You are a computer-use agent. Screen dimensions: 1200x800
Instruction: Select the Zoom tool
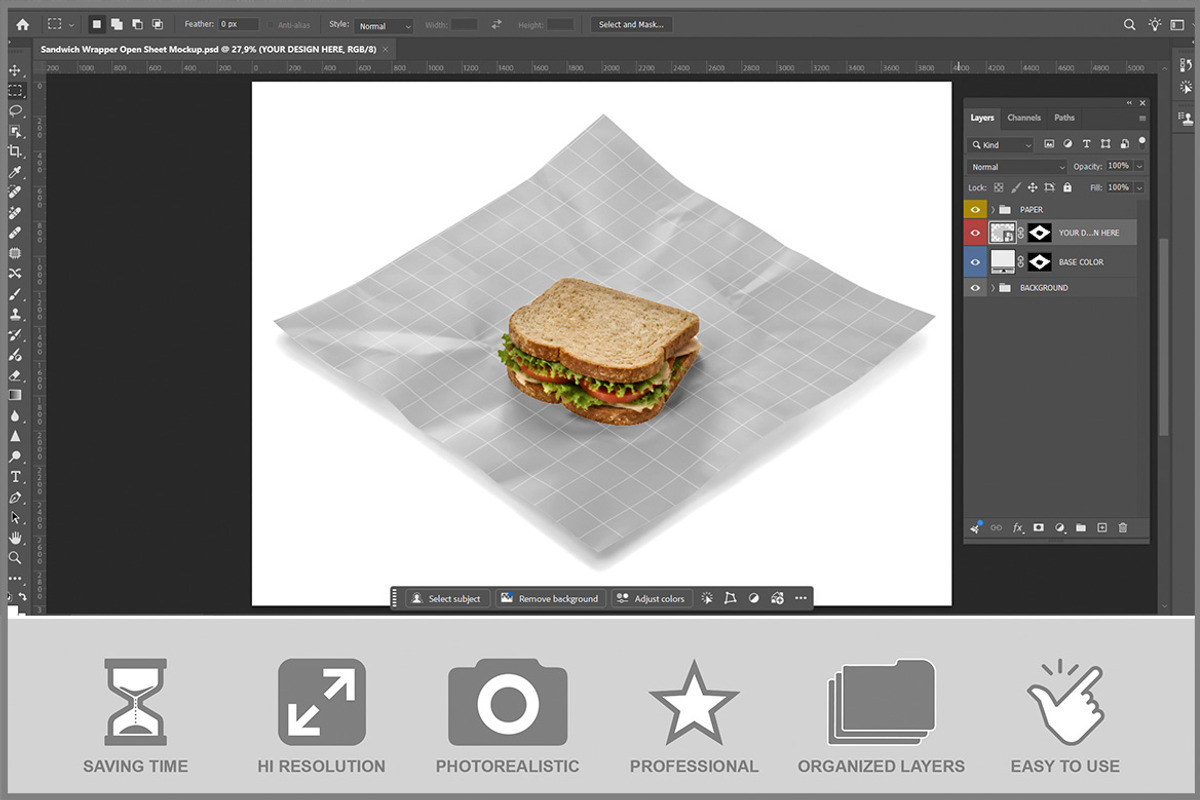point(15,558)
